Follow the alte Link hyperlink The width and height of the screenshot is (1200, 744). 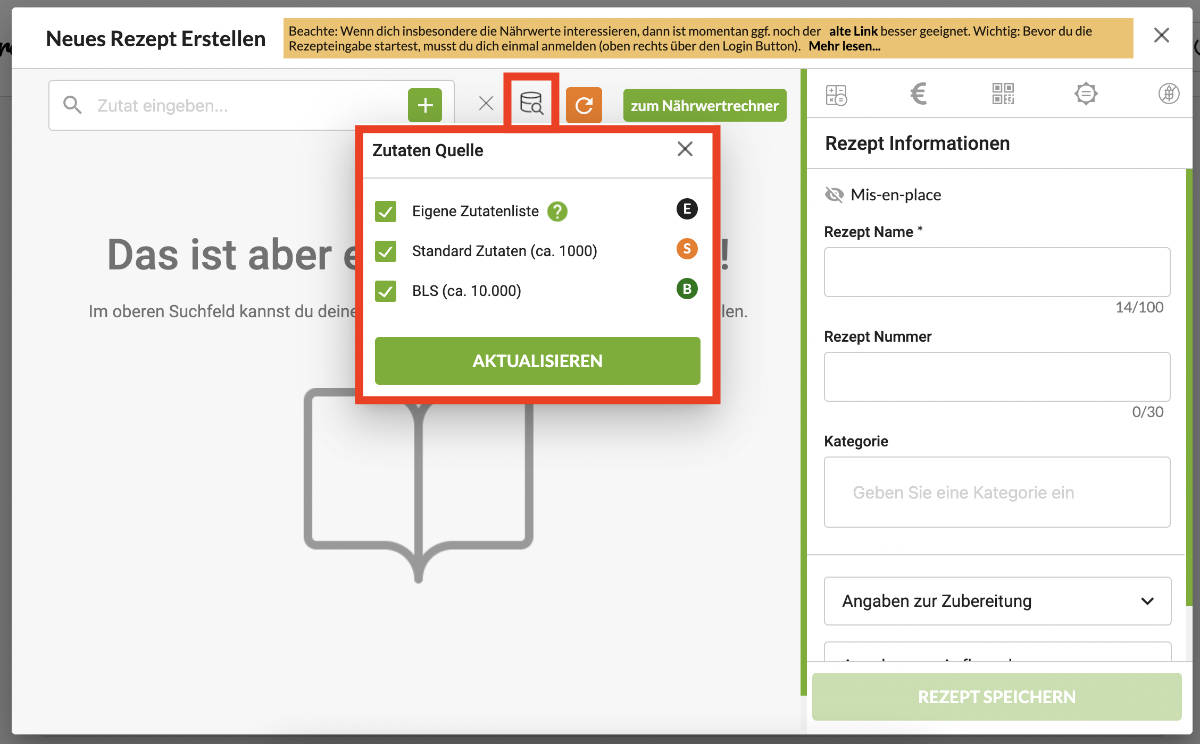[853, 32]
